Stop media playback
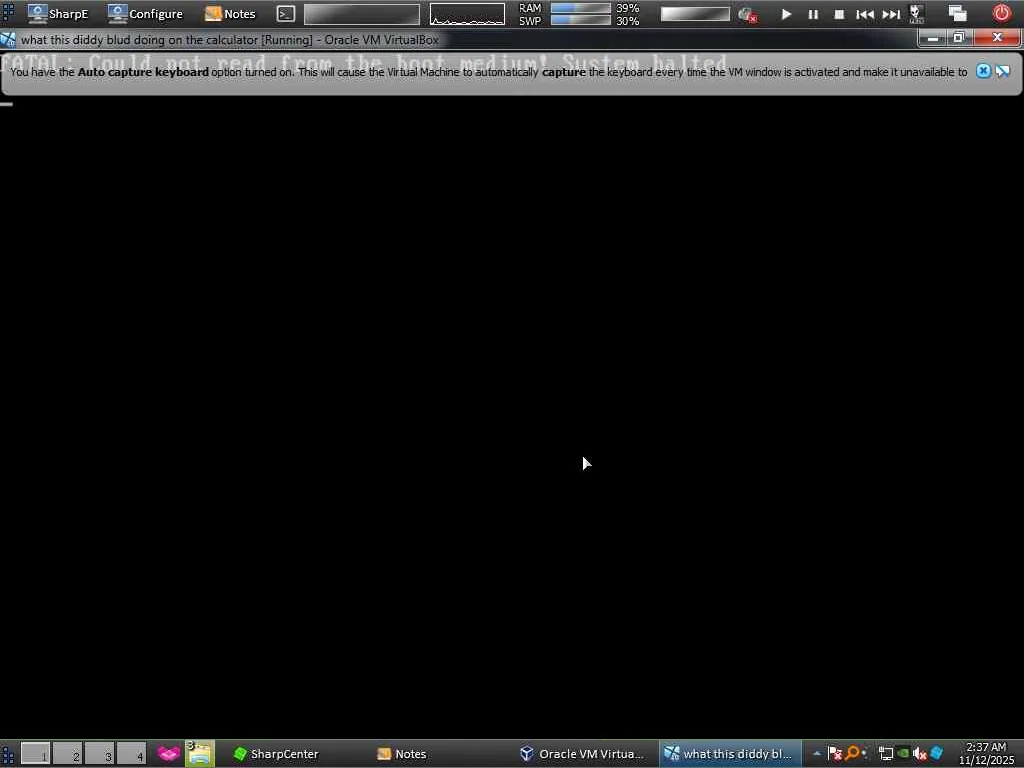The height and width of the screenshot is (768, 1024). (x=839, y=14)
